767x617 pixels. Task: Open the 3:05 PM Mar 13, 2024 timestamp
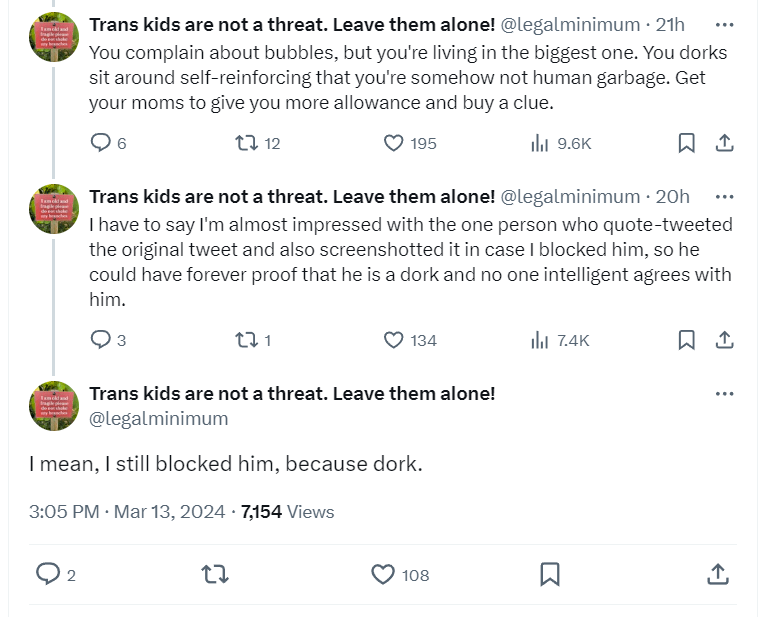click(x=128, y=512)
